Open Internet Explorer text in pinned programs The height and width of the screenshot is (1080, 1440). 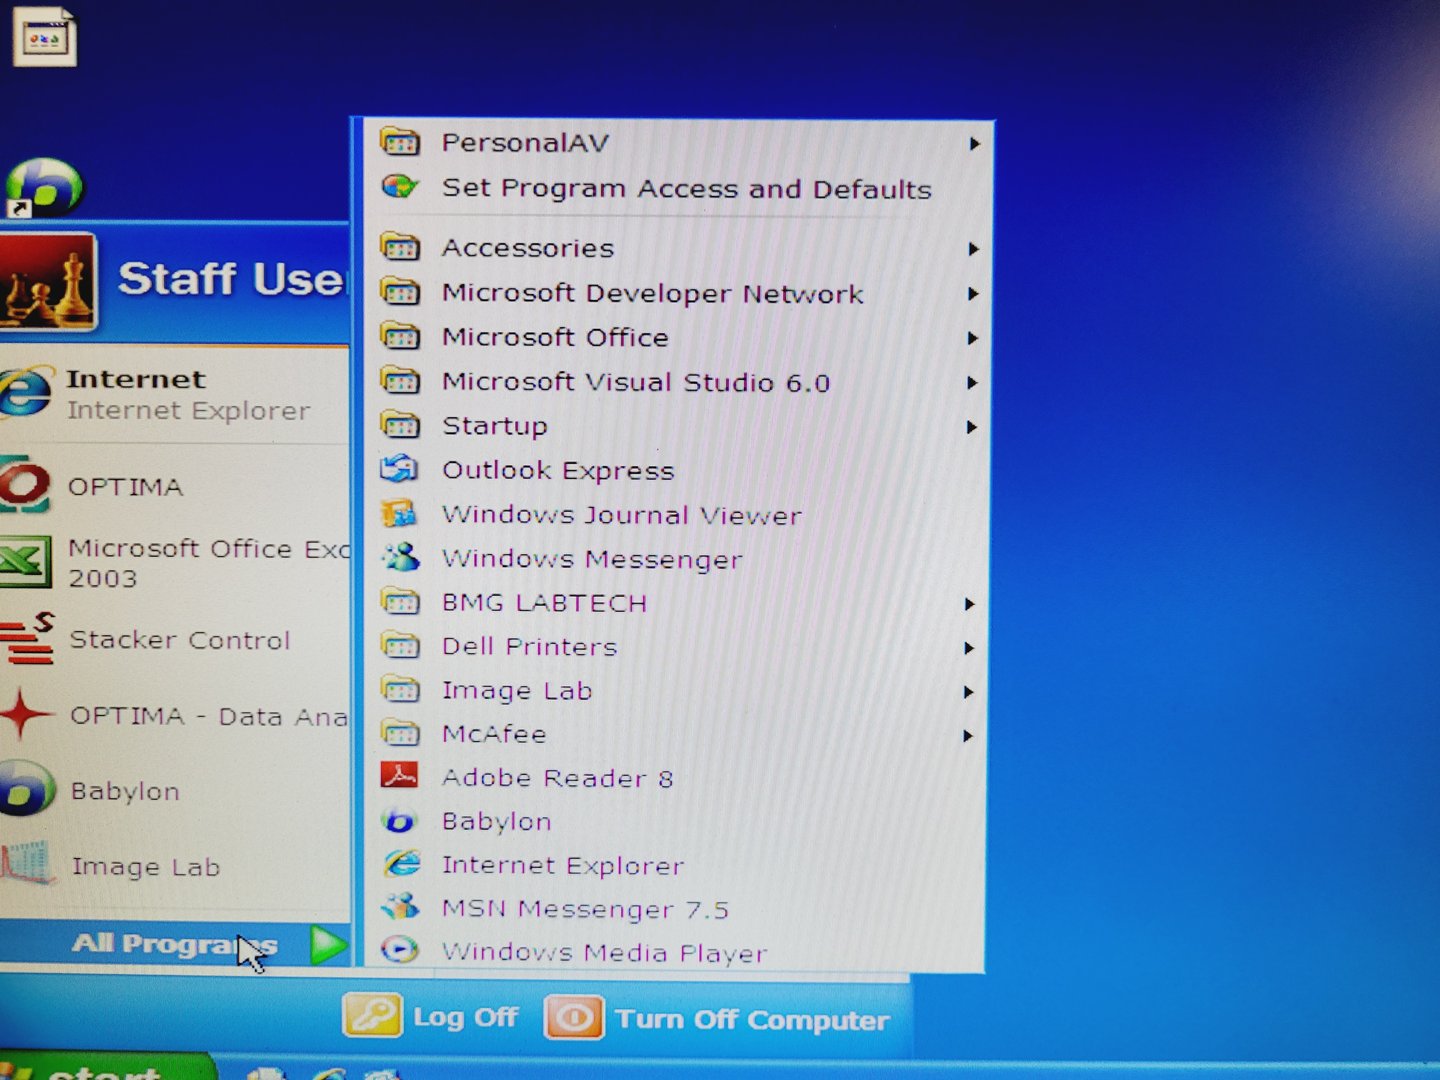click(x=188, y=410)
